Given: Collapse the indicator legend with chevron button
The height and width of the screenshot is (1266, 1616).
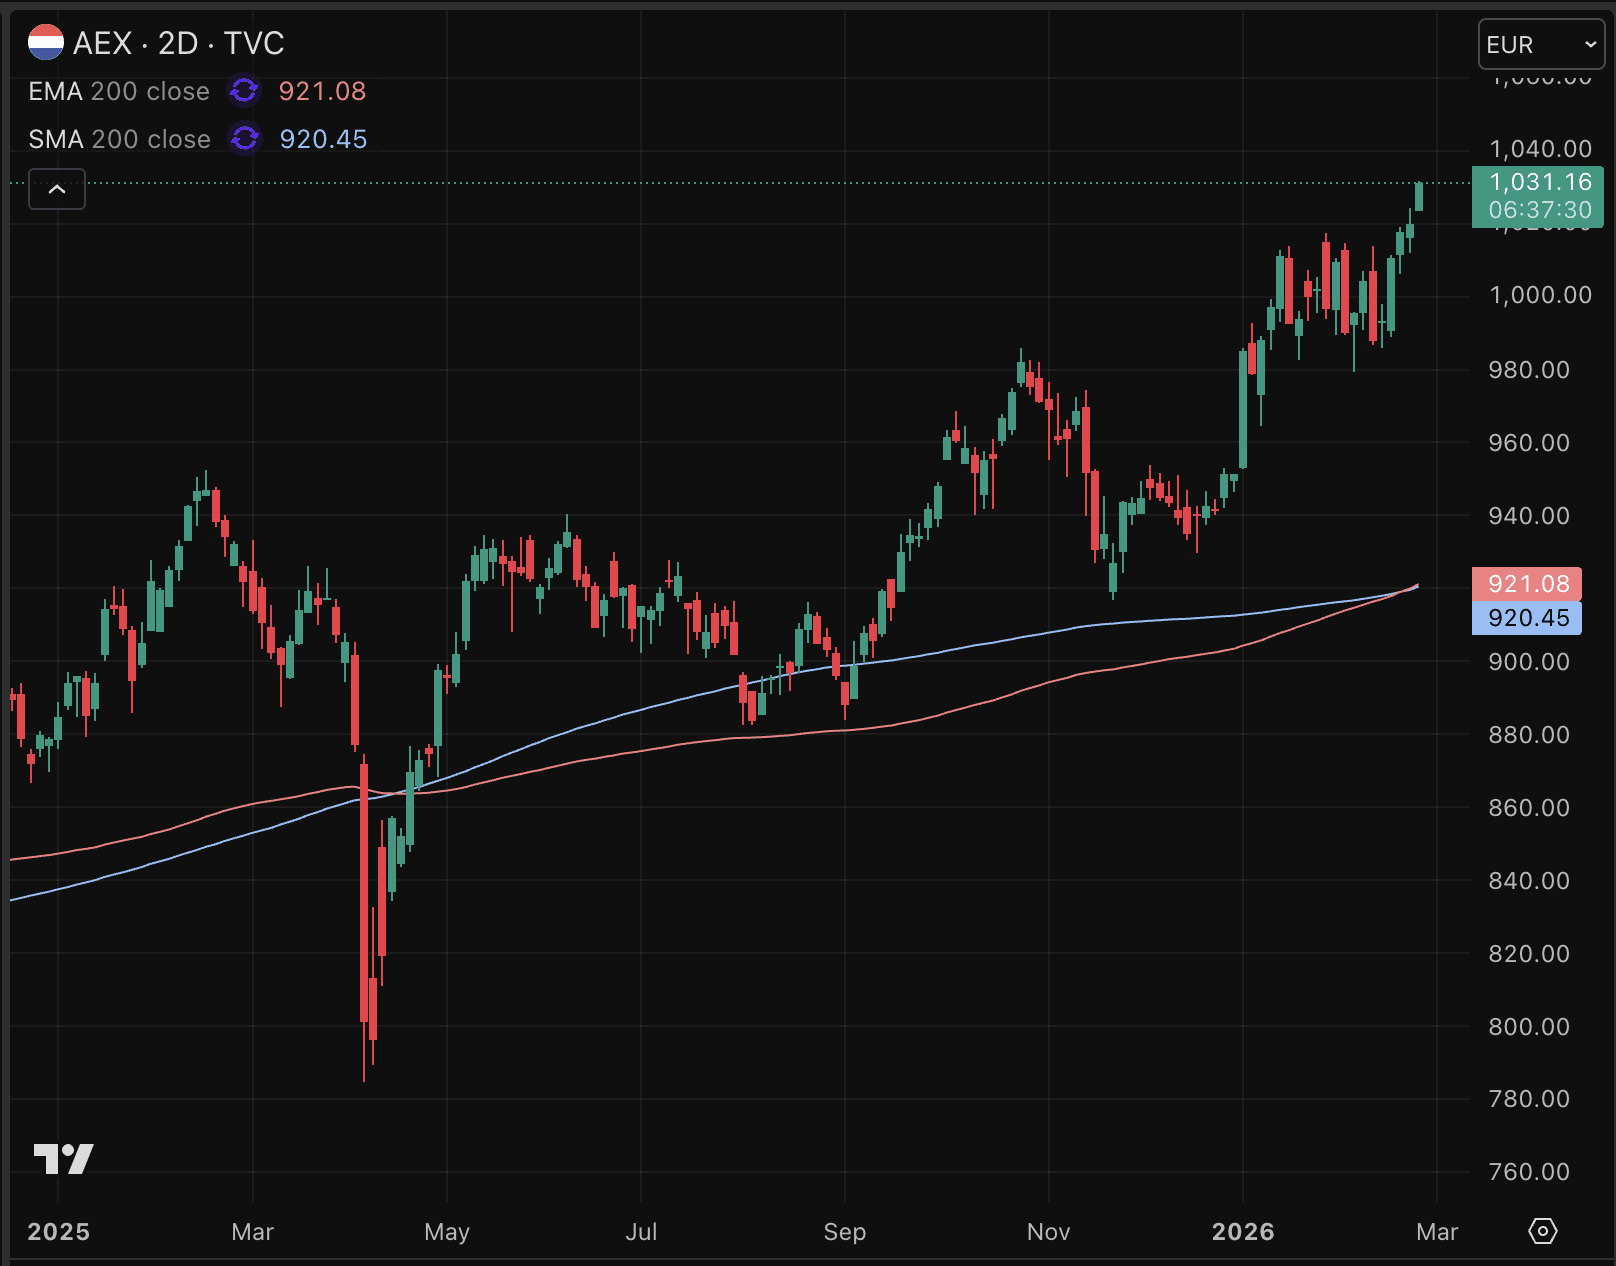Looking at the screenshot, I should (57, 189).
